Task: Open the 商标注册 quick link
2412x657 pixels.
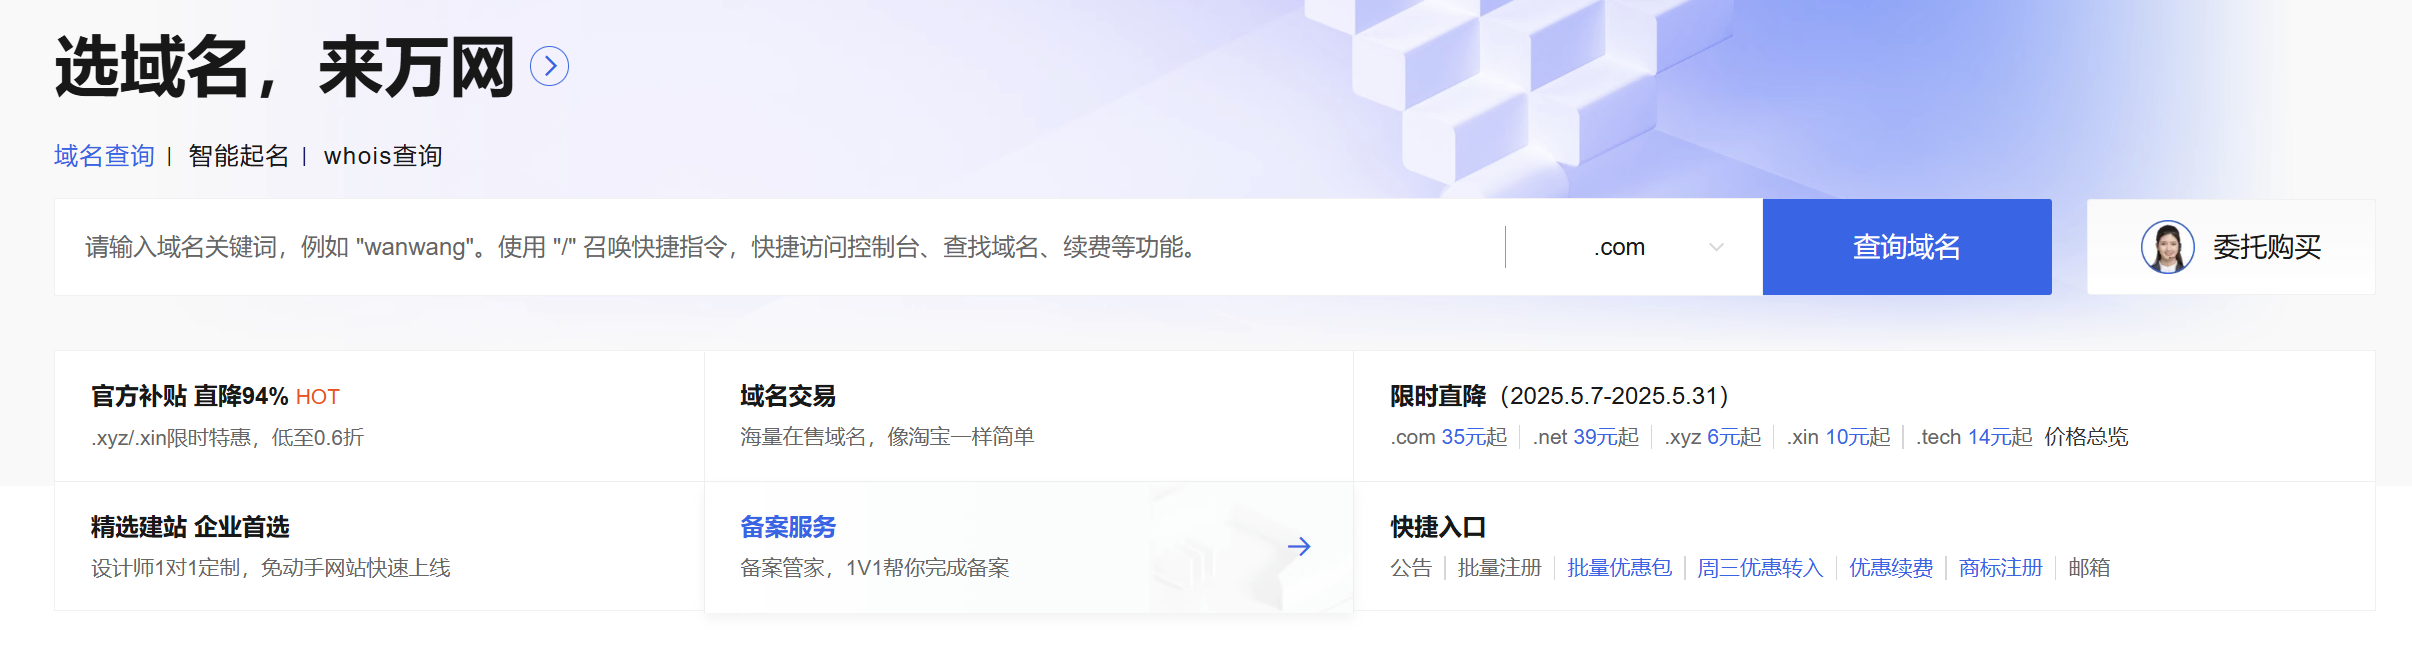Action: (2000, 568)
